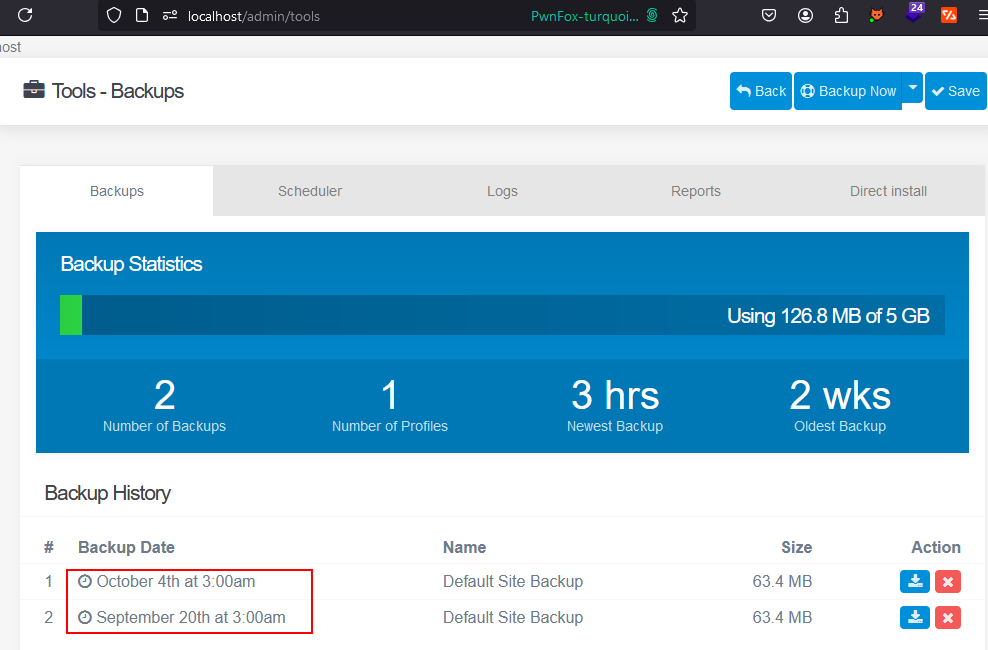
Task: Click the Number of Backups statistic
Action: (164, 405)
